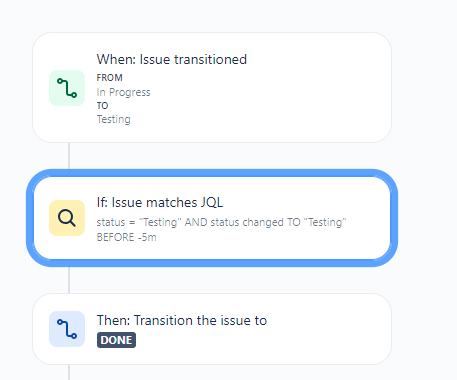Click the yellow magnifier JQL condition icon
This screenshot has height=380, width=457.
click(x=67, y=218)
